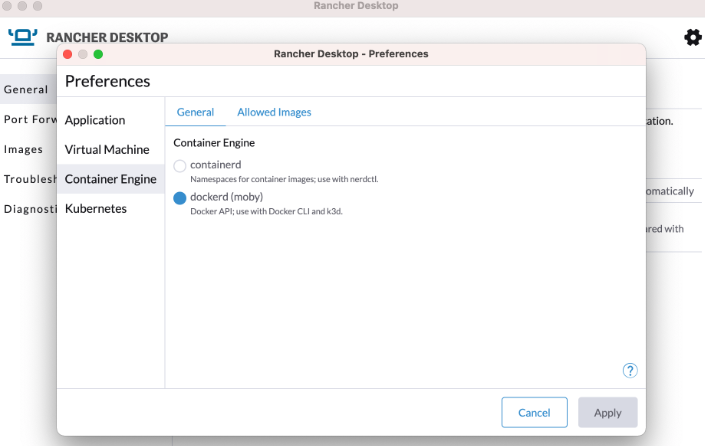Open Port Forwarding in main window sidebar
The height and width of the screenshot is (446, 705).
tap(28, 119)
